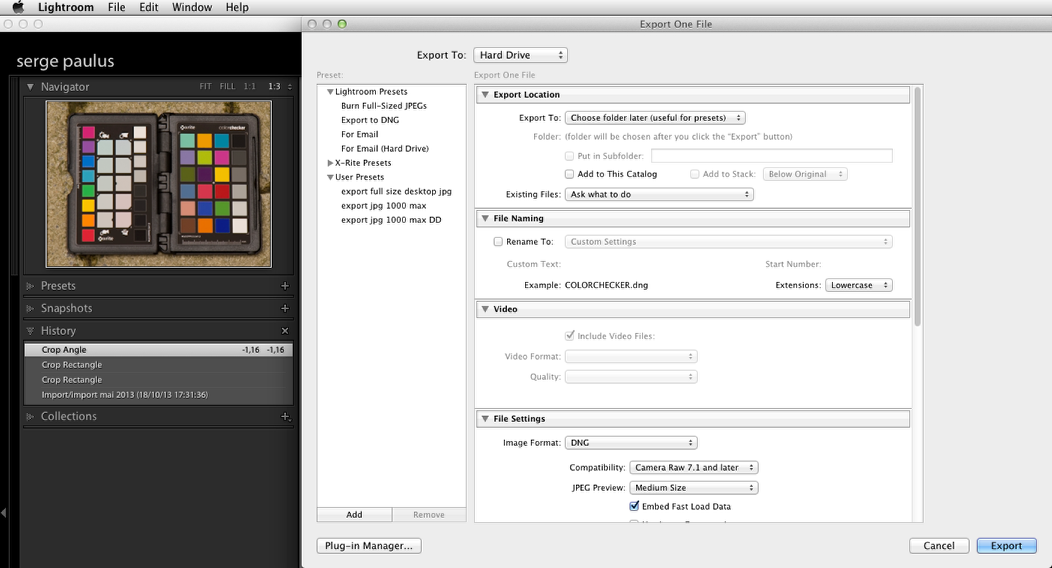Screen dimensions: 1052x568
Task: Toggle Add to Stack checkbox
Action: pos(694,174)
